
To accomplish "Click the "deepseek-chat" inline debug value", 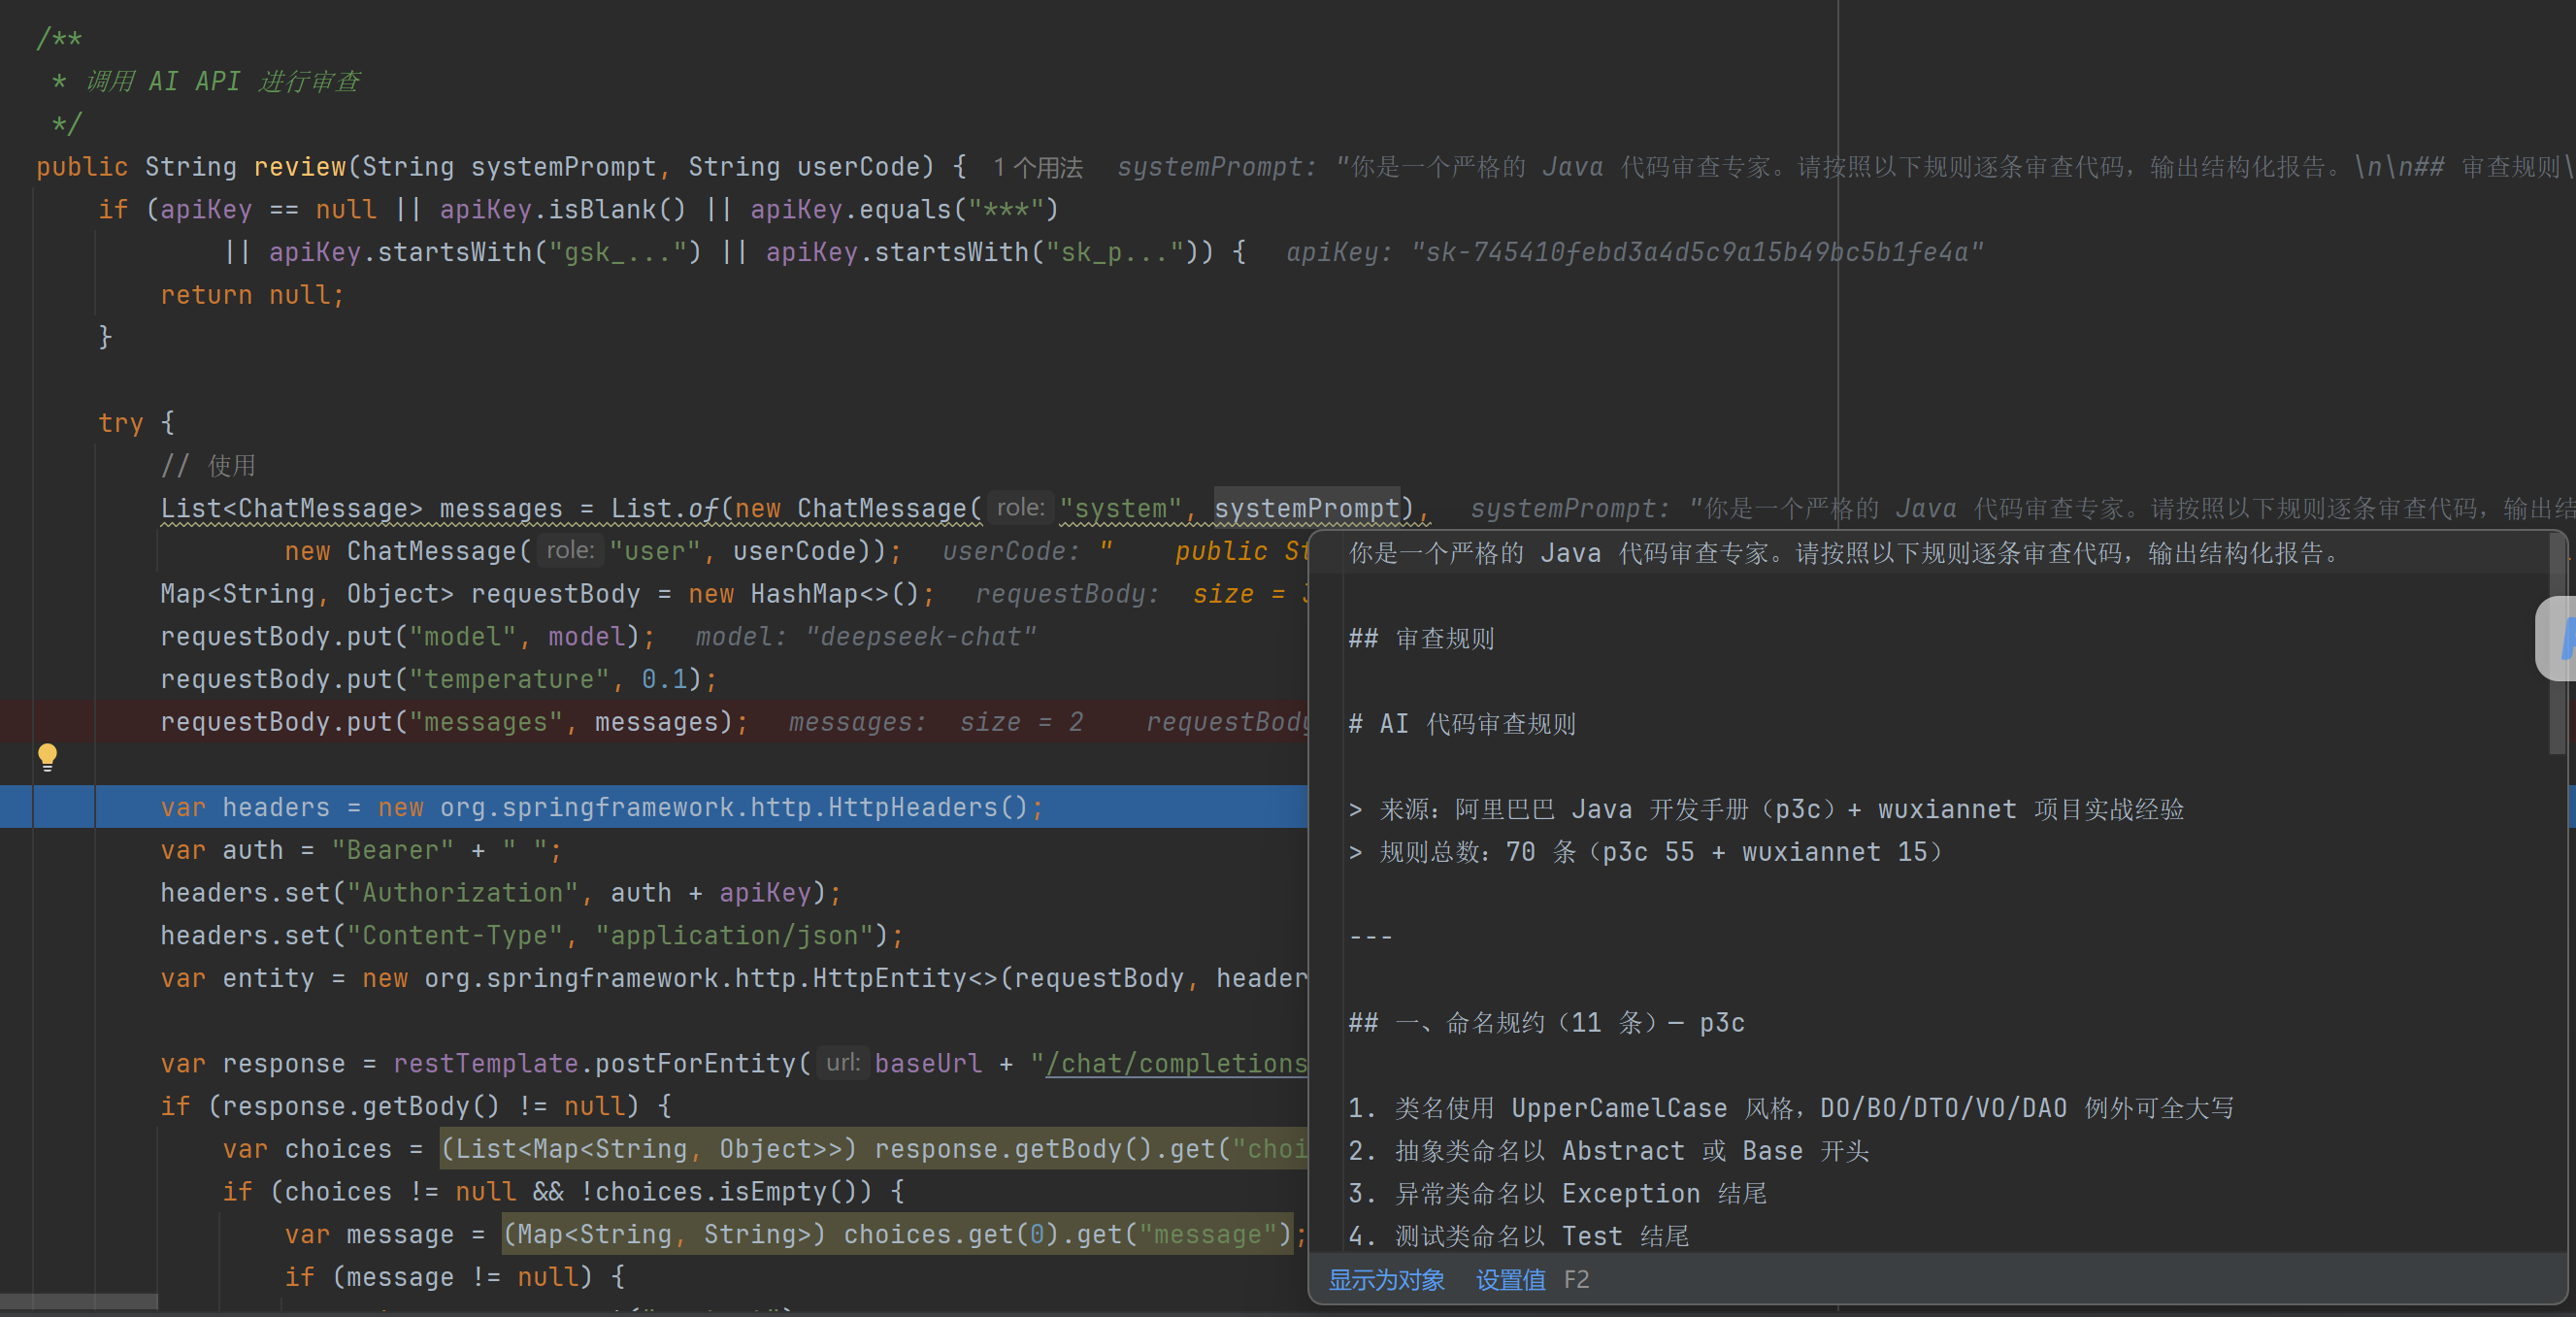I will tap(920, 636).
